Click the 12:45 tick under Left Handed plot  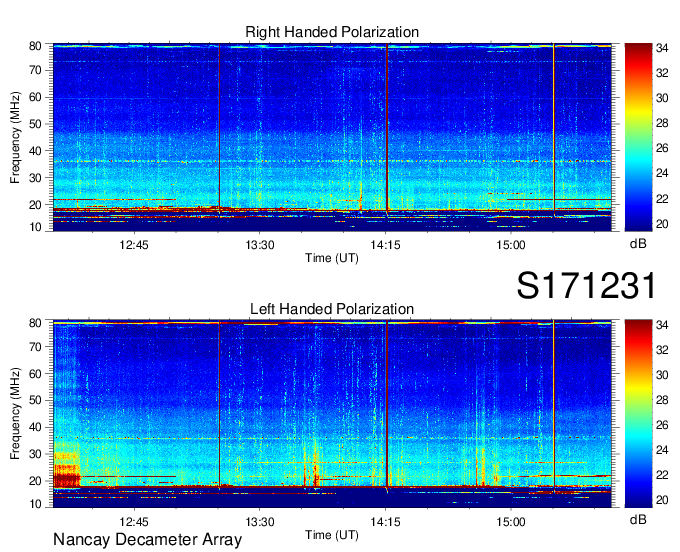[x=134, y=521]
